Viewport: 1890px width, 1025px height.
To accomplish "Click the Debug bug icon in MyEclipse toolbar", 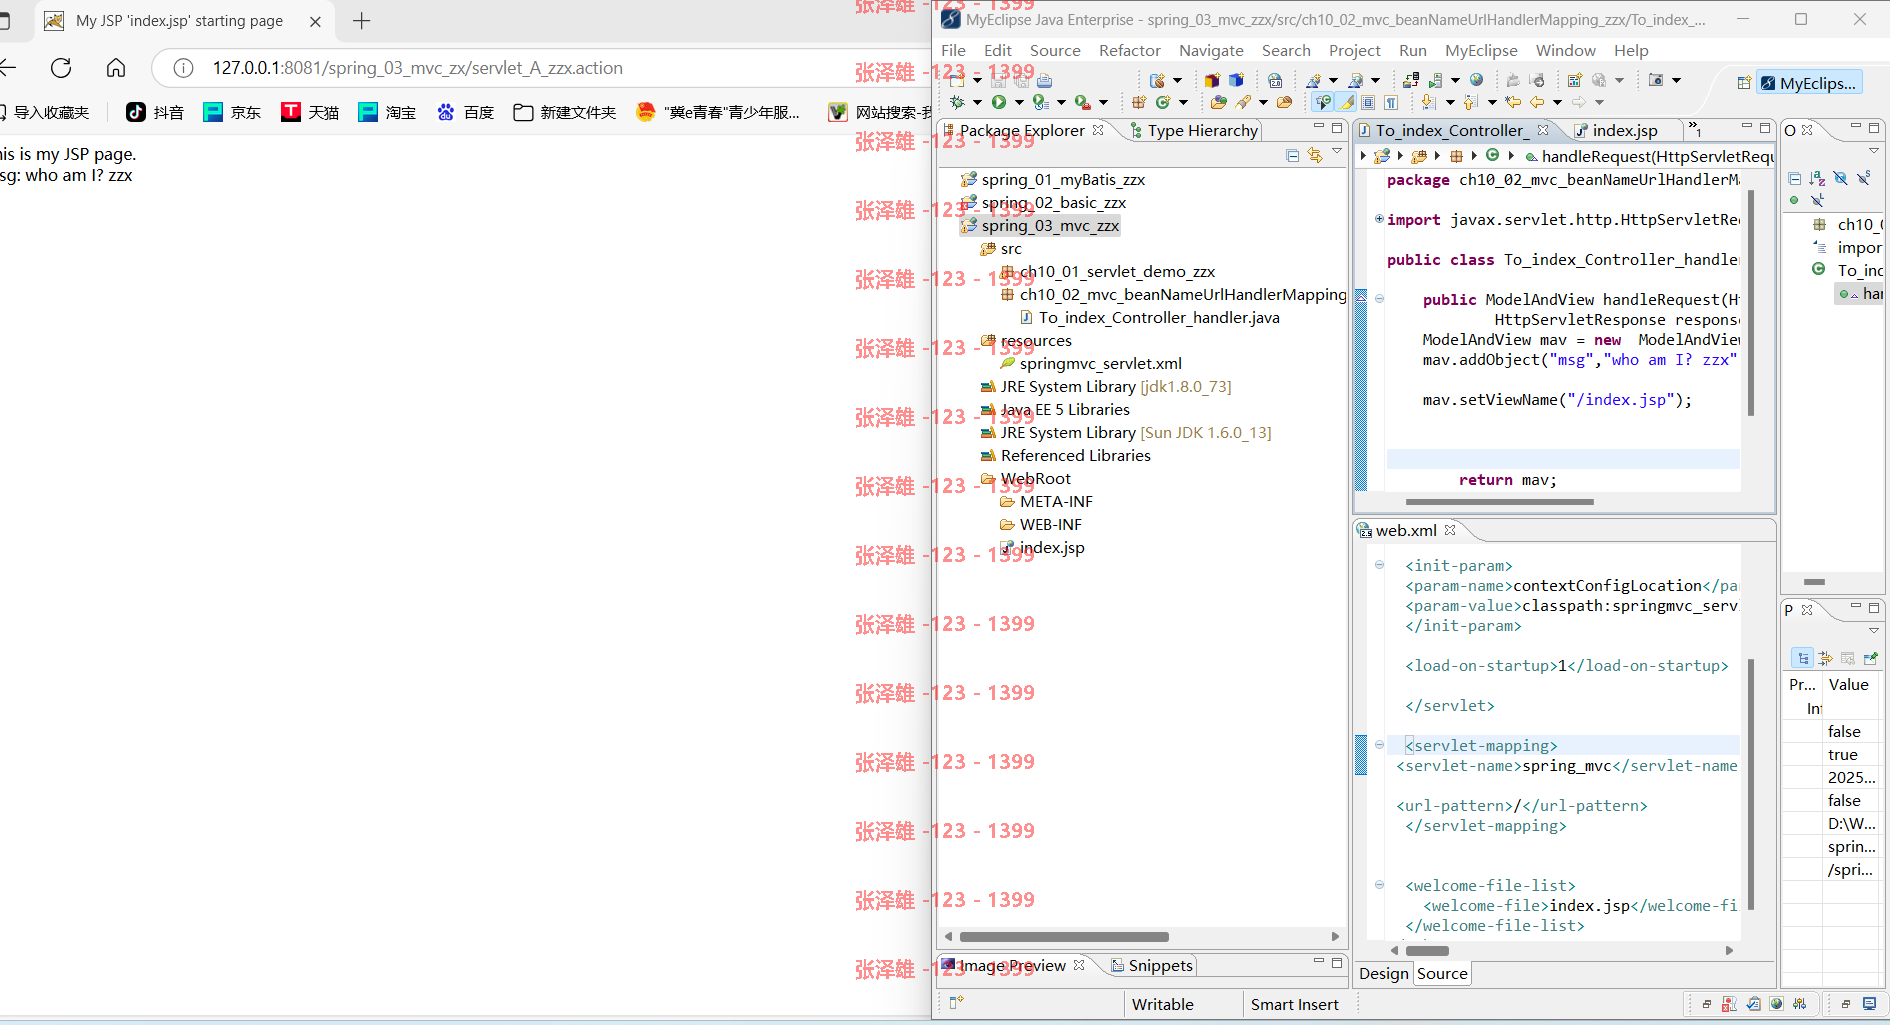I will click(x=957, y=102).
